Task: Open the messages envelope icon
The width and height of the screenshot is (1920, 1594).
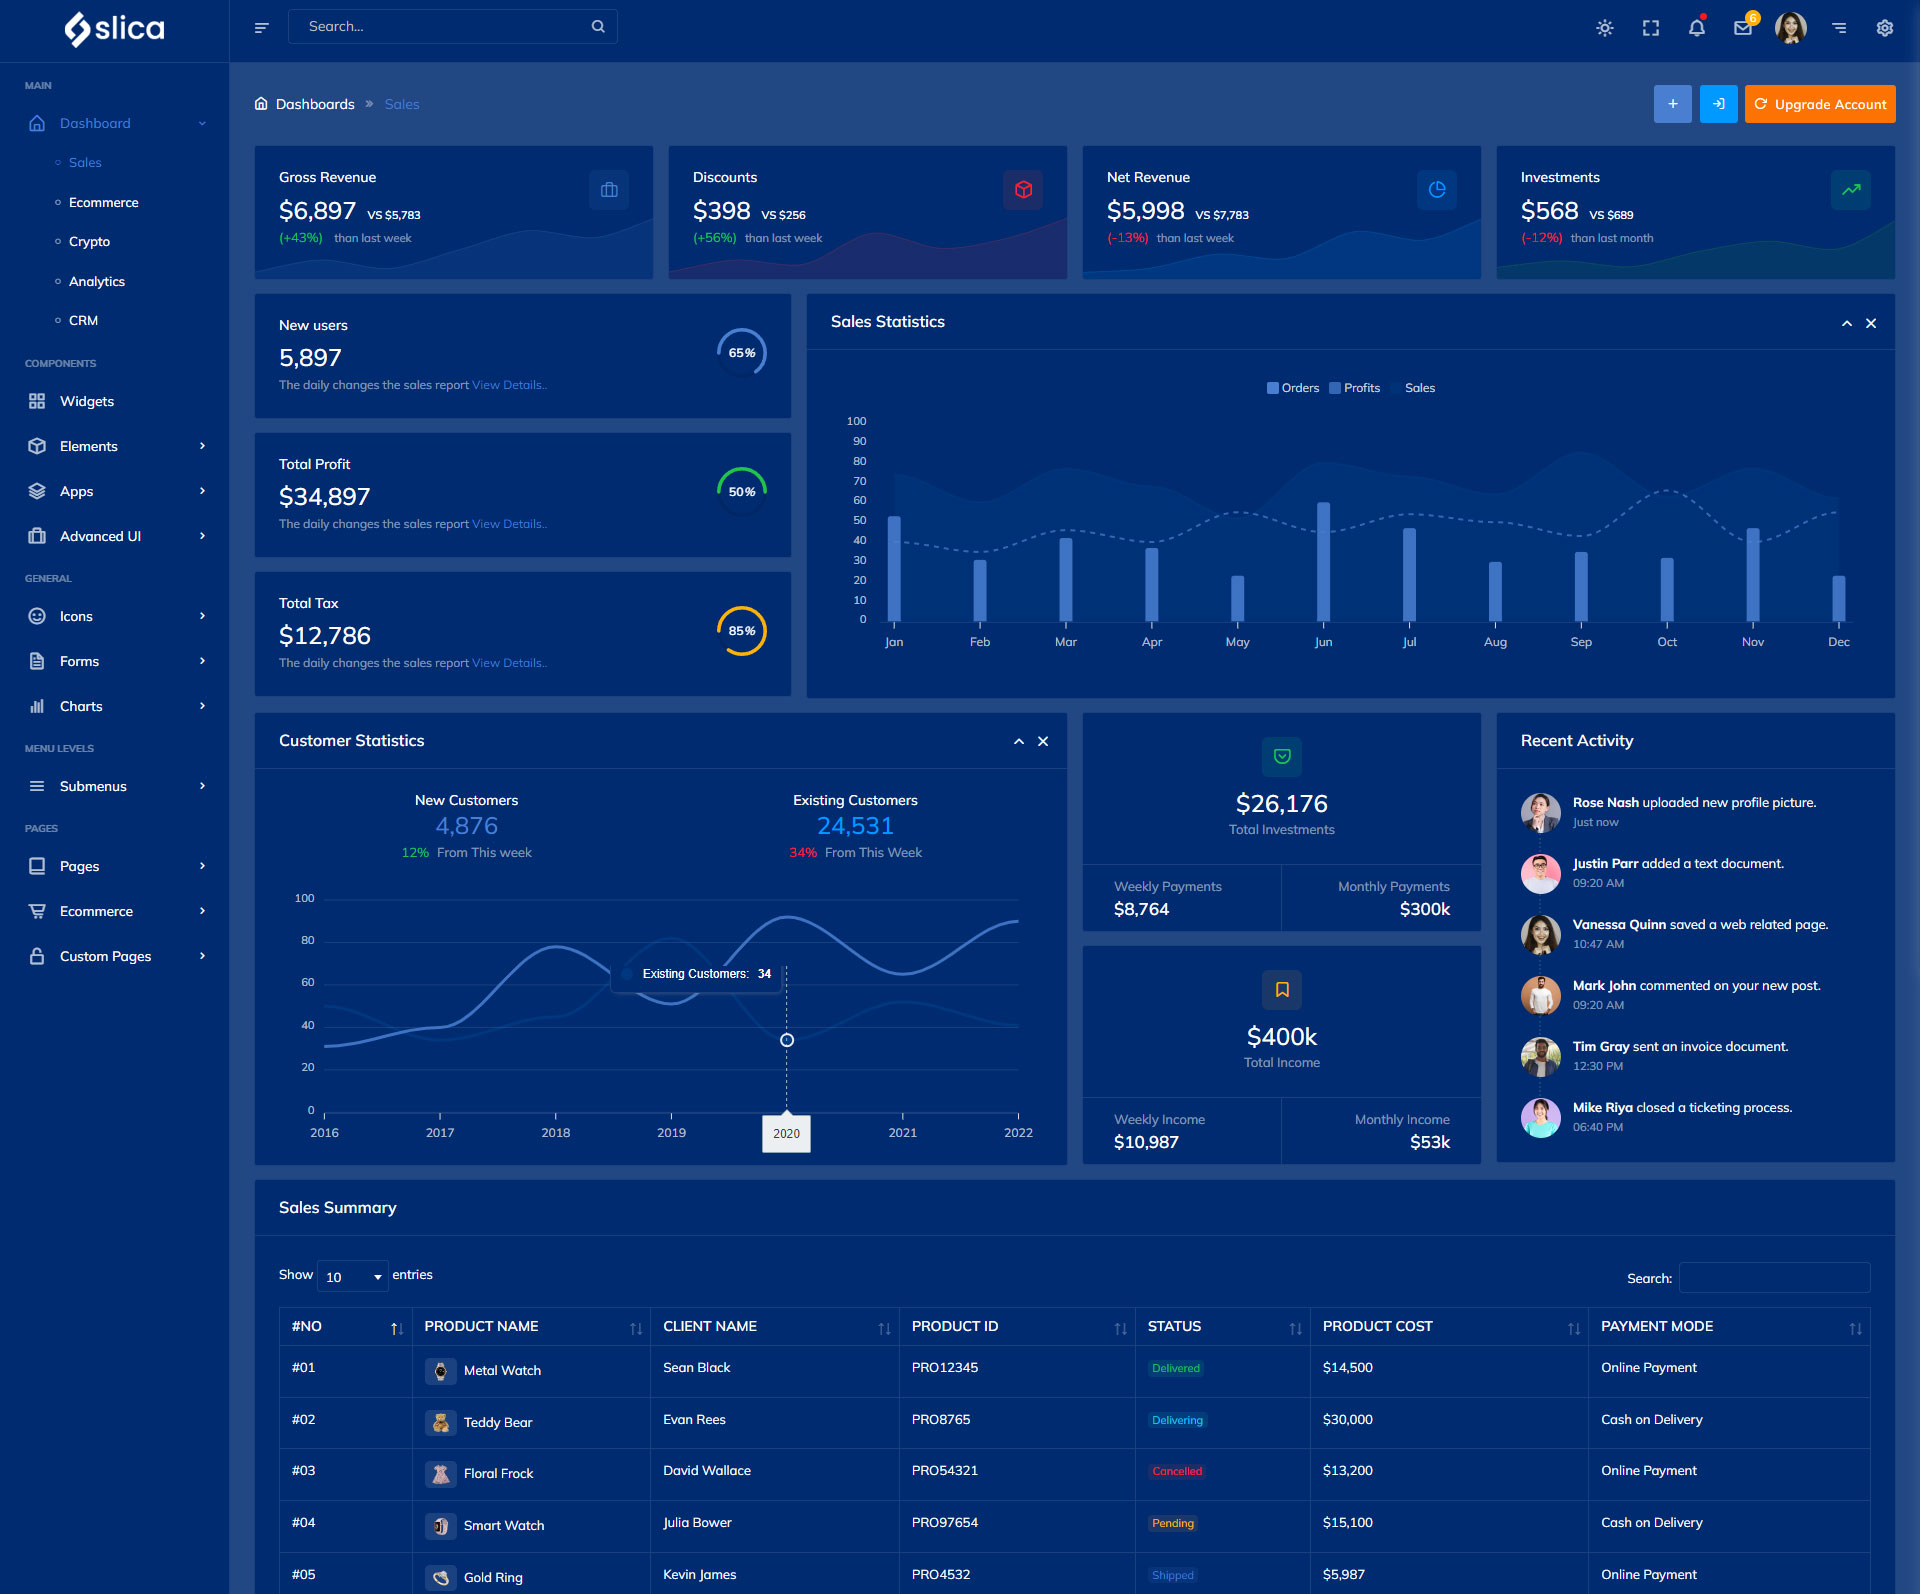Action: (1743, 28)
